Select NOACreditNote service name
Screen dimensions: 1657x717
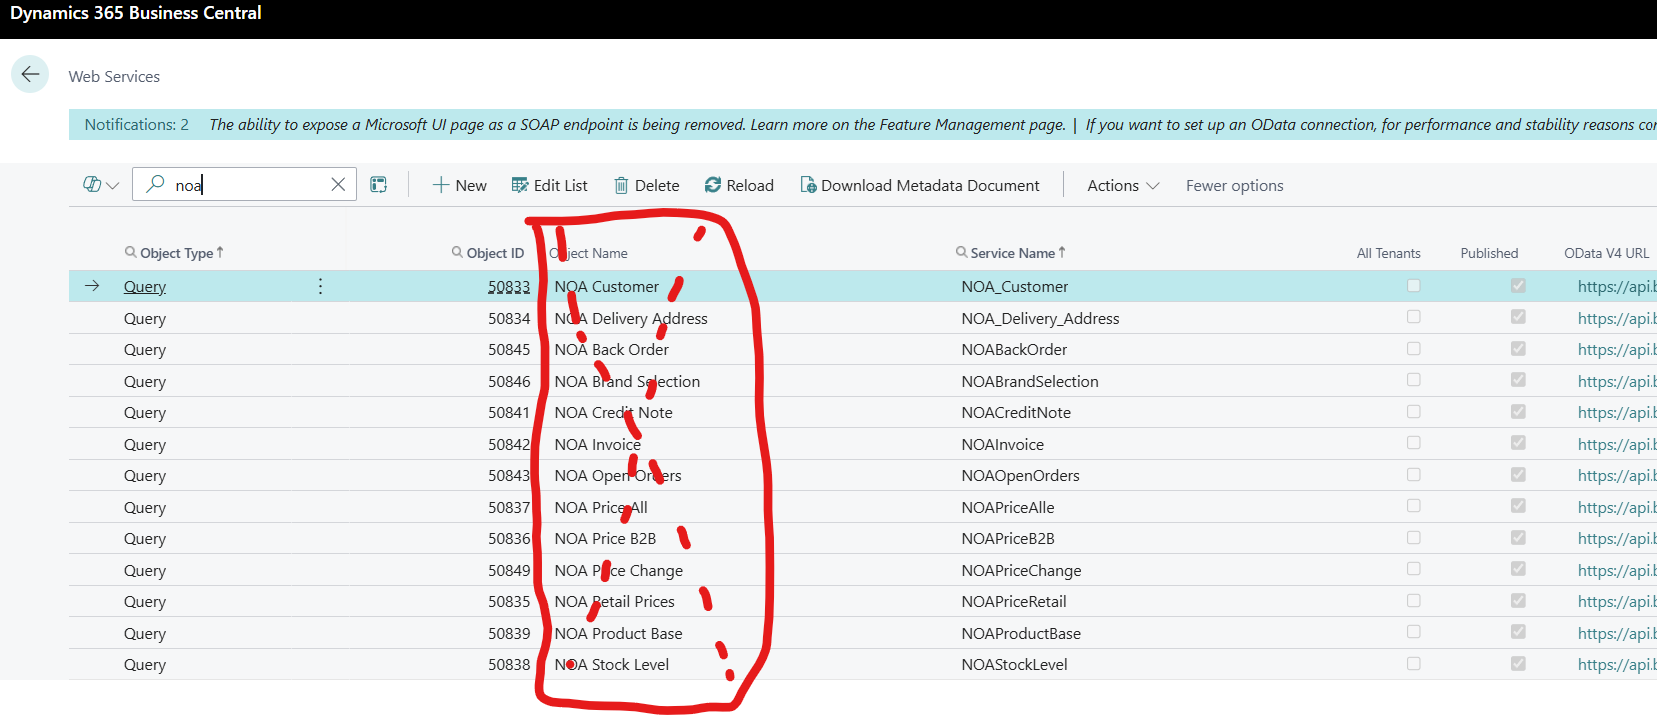pos(1016,412)
